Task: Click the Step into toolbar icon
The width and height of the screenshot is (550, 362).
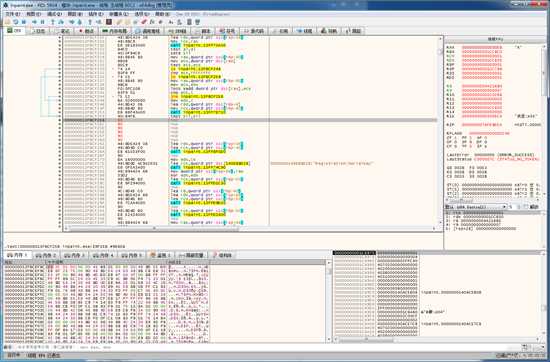Action: tap(53, 22)
